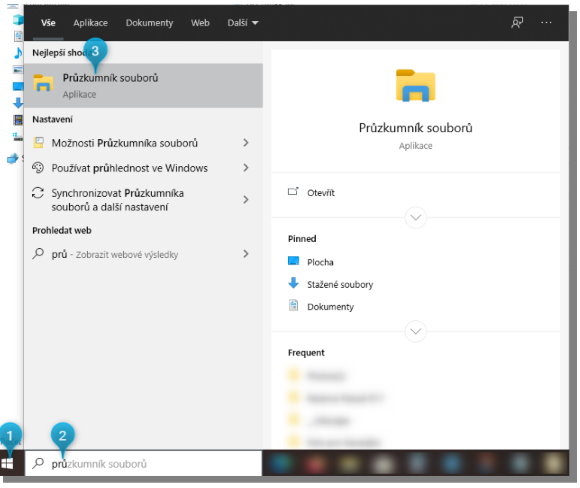
Task: Expand arrow for Synchronizovat Průzkumníka souborů
Action: [x=246, y=200]
